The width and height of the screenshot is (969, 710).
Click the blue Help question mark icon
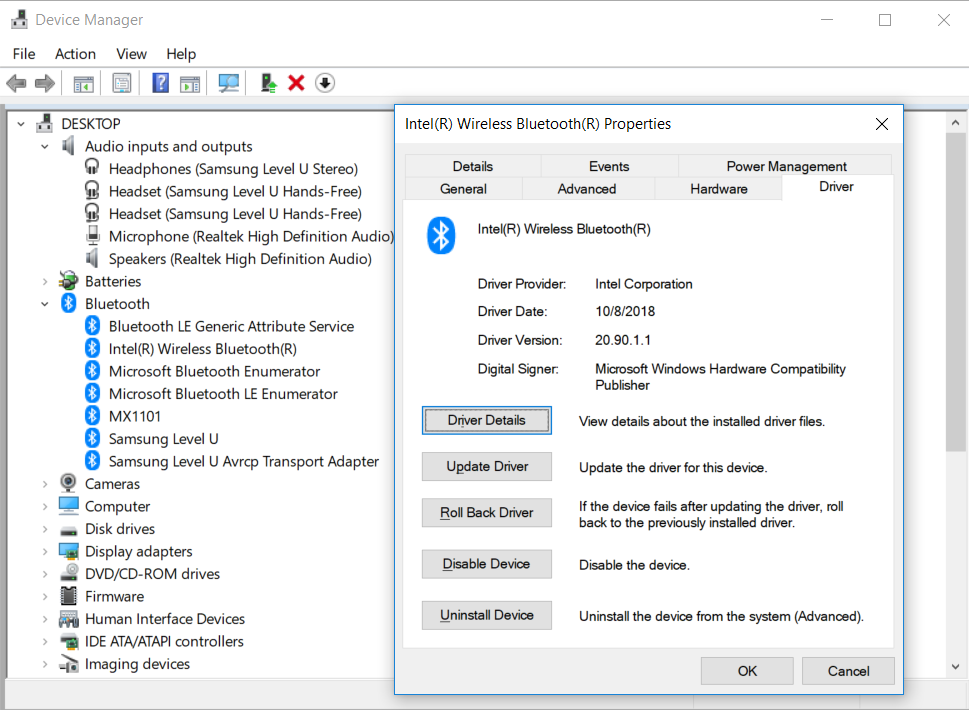[161, 83]
